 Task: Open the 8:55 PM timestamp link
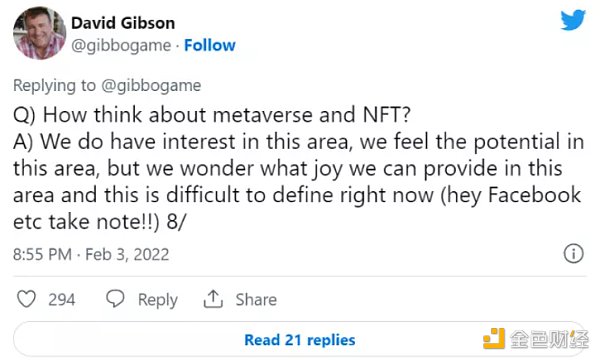pos(42,254)
